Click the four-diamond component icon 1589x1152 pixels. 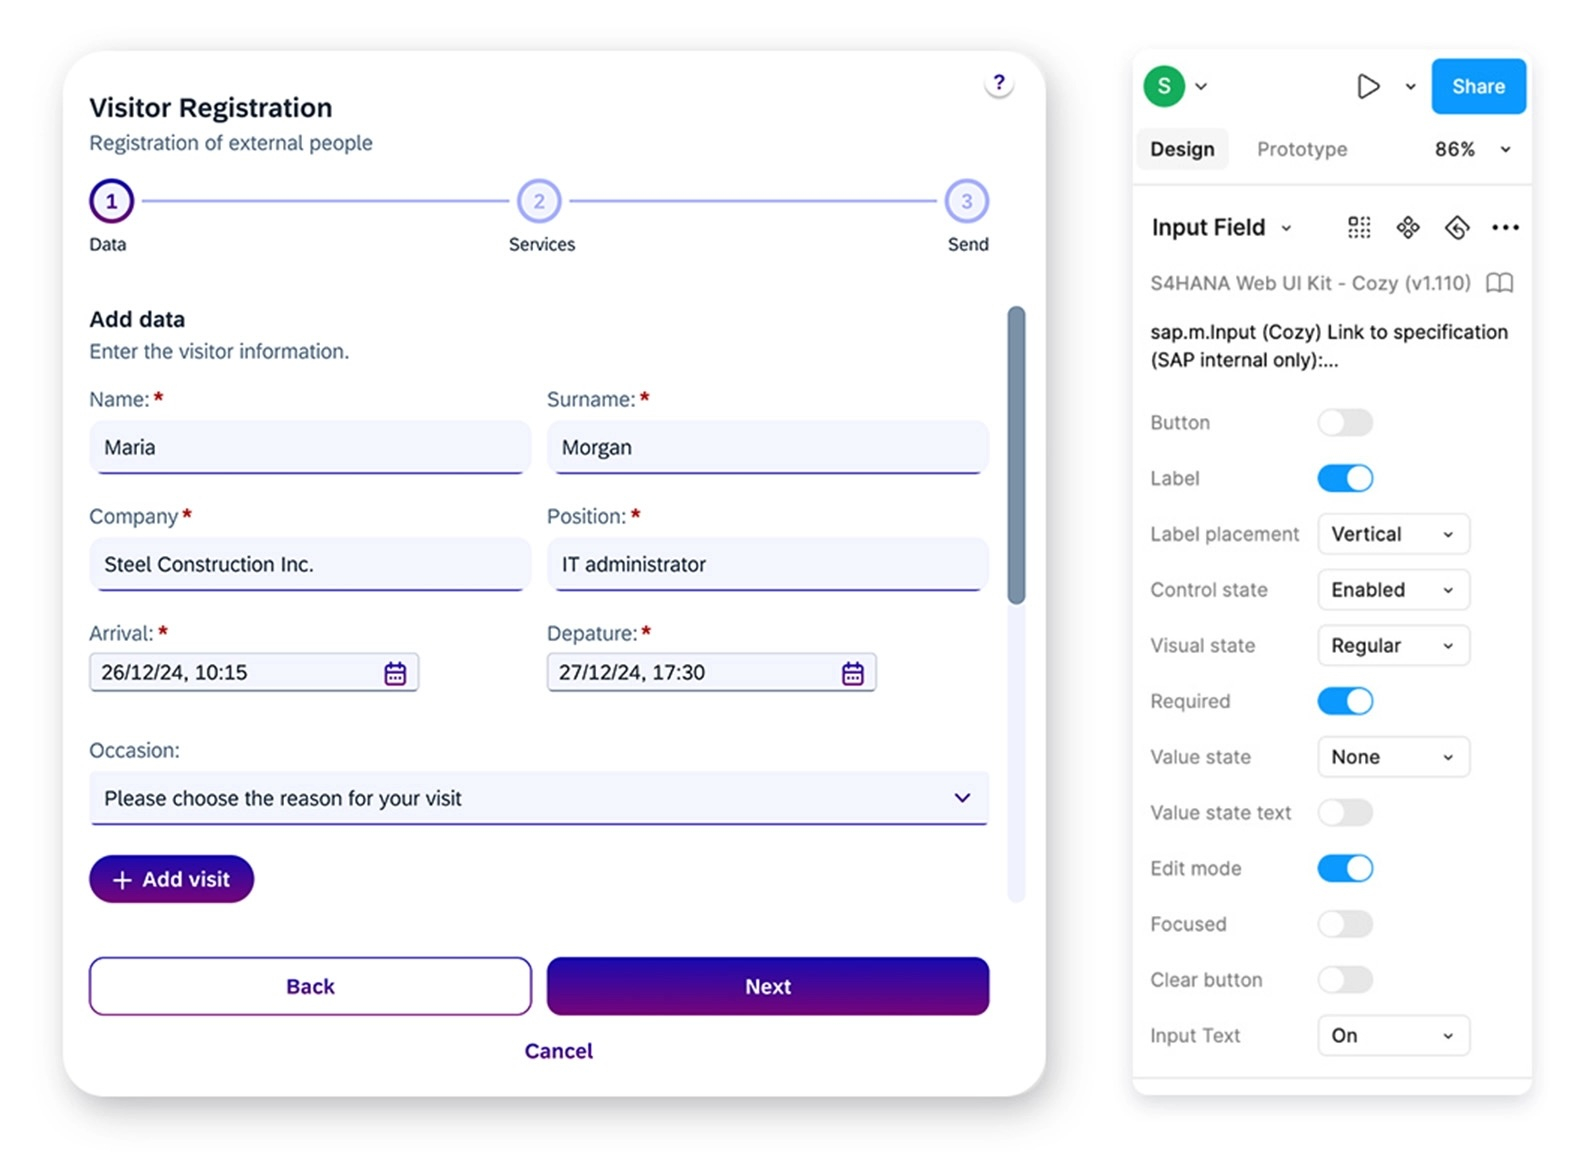1408,228
